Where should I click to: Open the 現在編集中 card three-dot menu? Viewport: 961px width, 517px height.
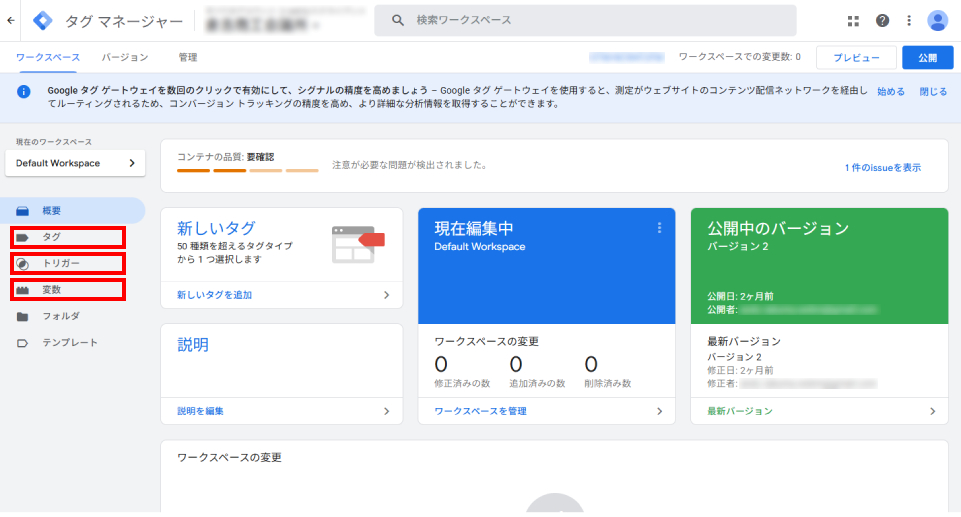(659, 228)
